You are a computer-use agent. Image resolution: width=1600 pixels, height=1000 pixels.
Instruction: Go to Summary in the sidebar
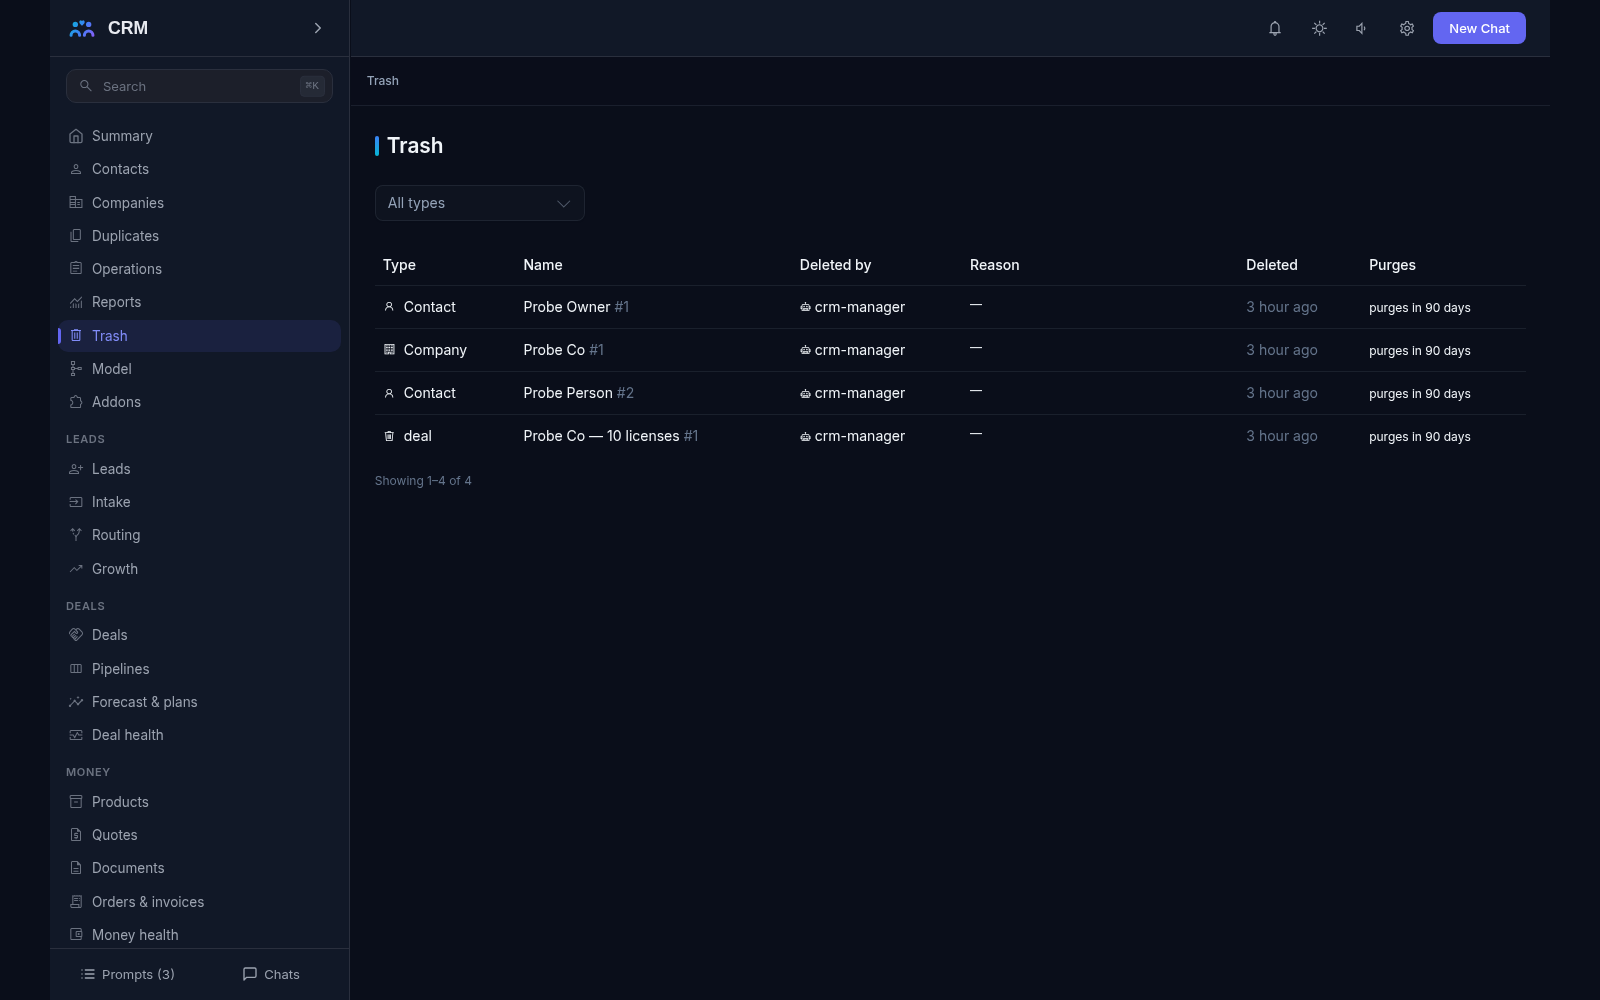point(200,136)
